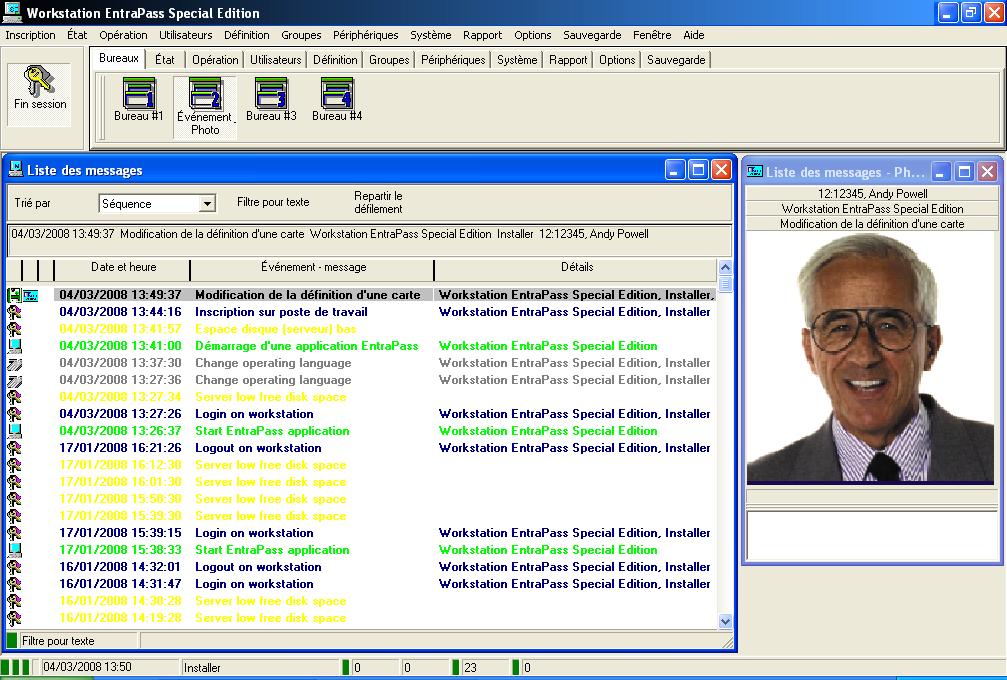Click the computer icon on the 15:38:33 Start EntraPass row
1007x680 pixels.
click(x=13, y=550)
